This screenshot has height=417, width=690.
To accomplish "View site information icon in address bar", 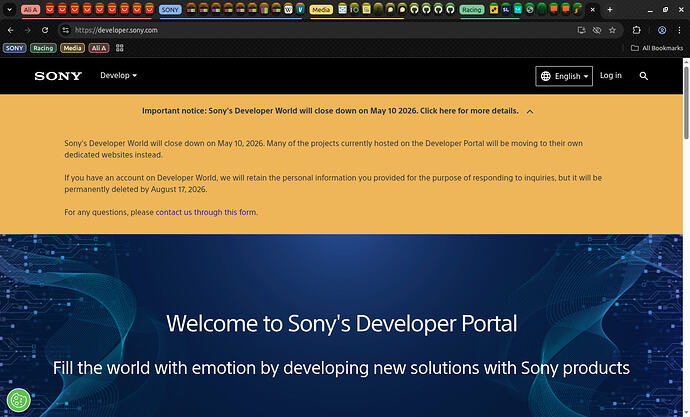I will coord(66,30).
